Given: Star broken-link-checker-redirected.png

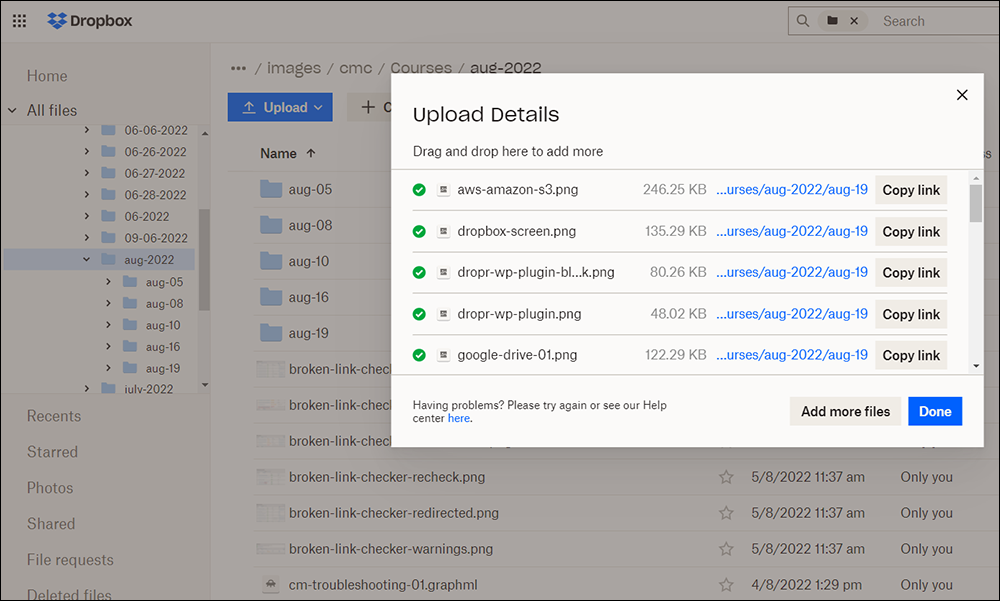Looking at the screenshot, I should coord(726,513).
